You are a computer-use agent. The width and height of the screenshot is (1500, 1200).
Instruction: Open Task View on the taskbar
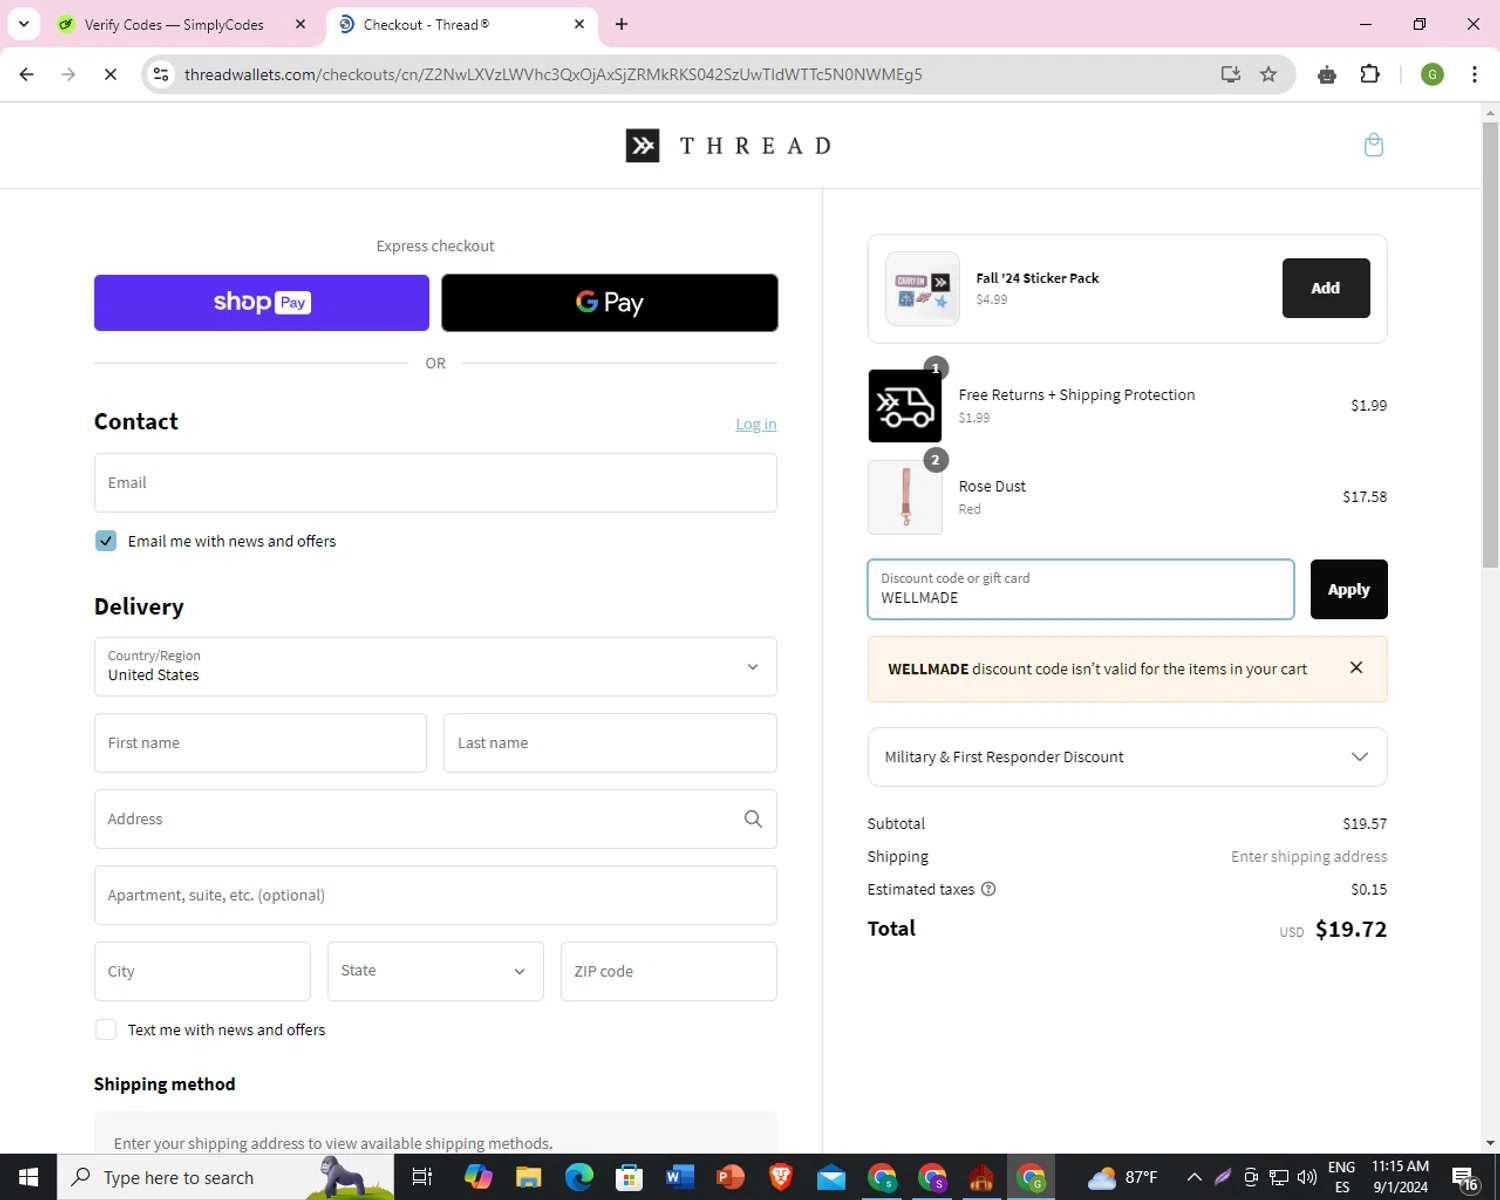tap(422, 1177)
